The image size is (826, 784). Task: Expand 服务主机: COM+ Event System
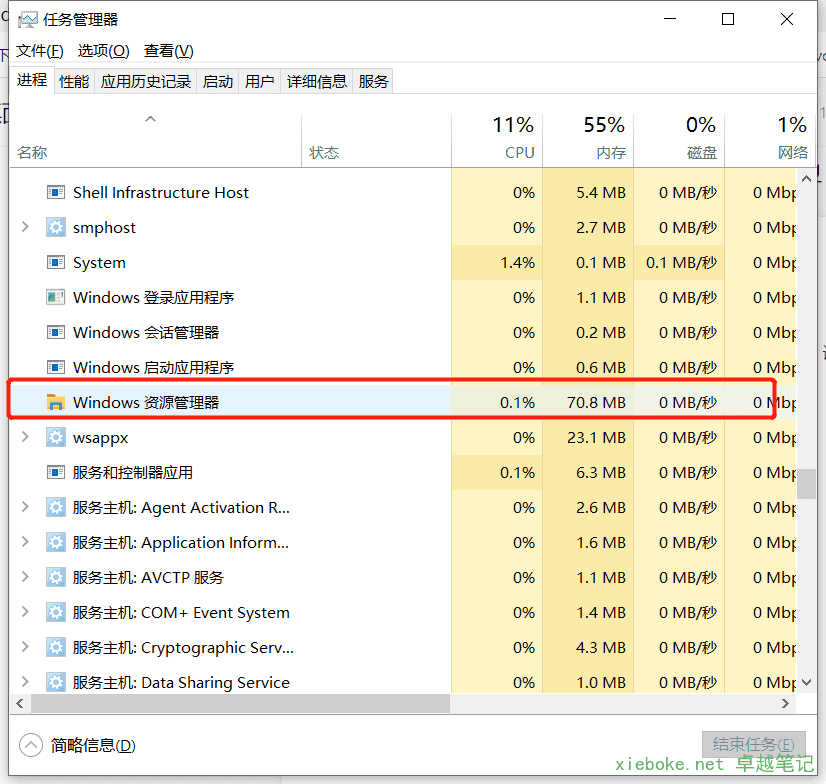(25, 613)
